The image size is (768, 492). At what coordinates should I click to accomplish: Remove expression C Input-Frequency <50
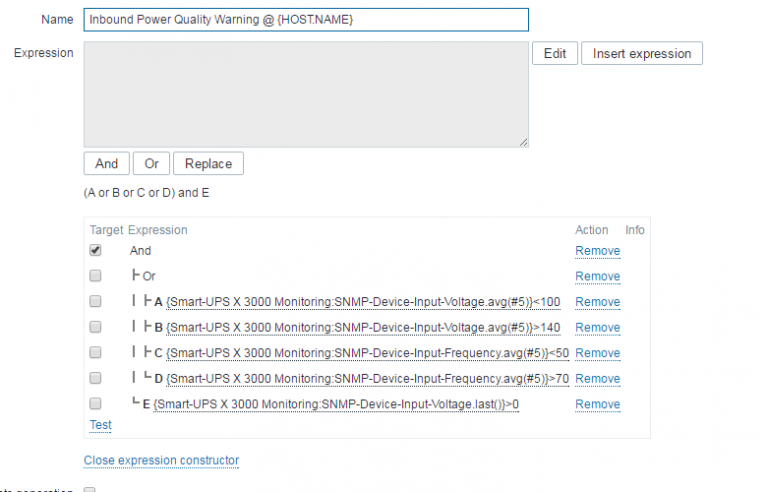pos(598,353)
